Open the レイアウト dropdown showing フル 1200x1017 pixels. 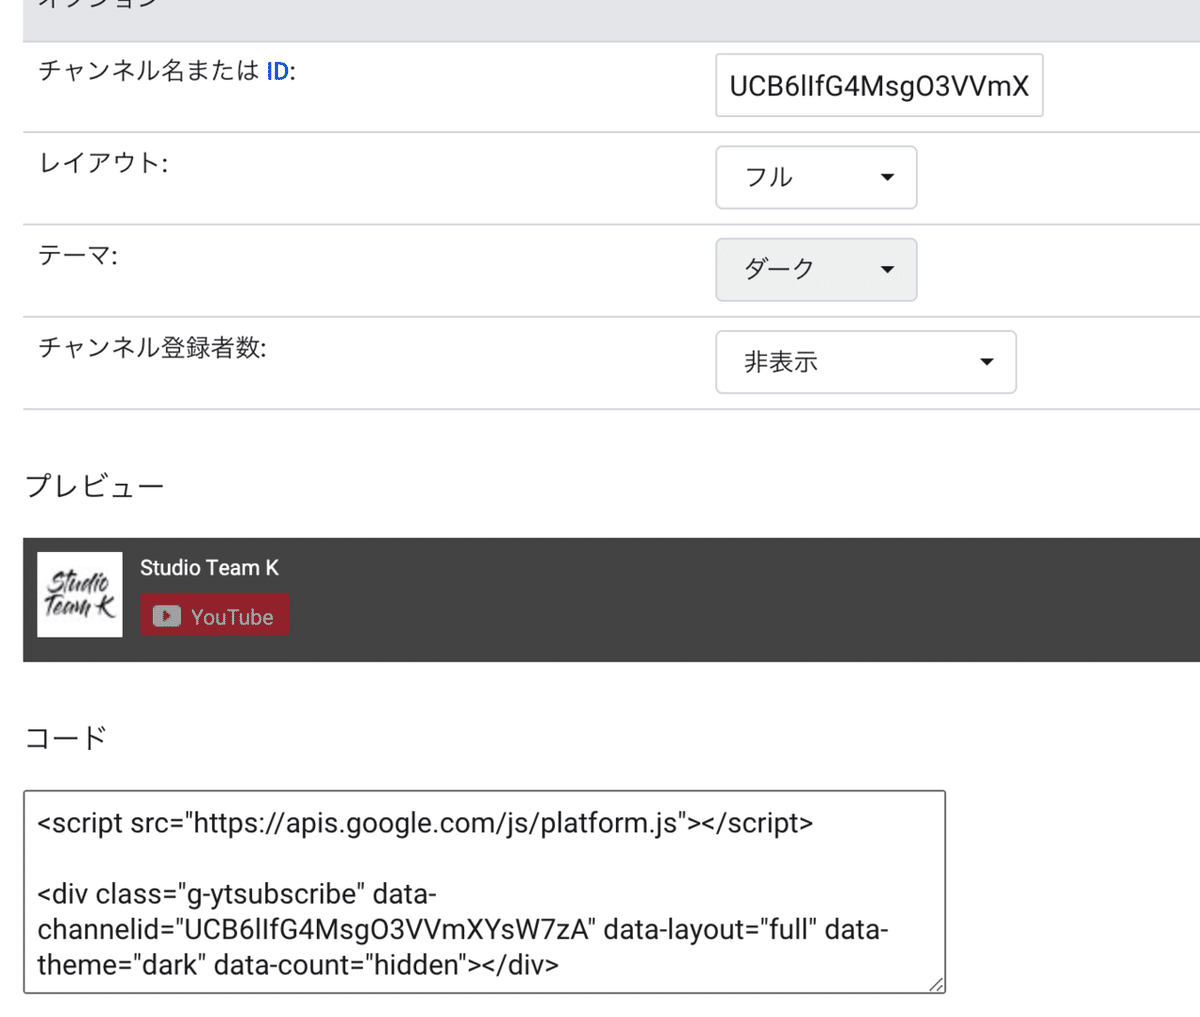[x=815, y=178]
